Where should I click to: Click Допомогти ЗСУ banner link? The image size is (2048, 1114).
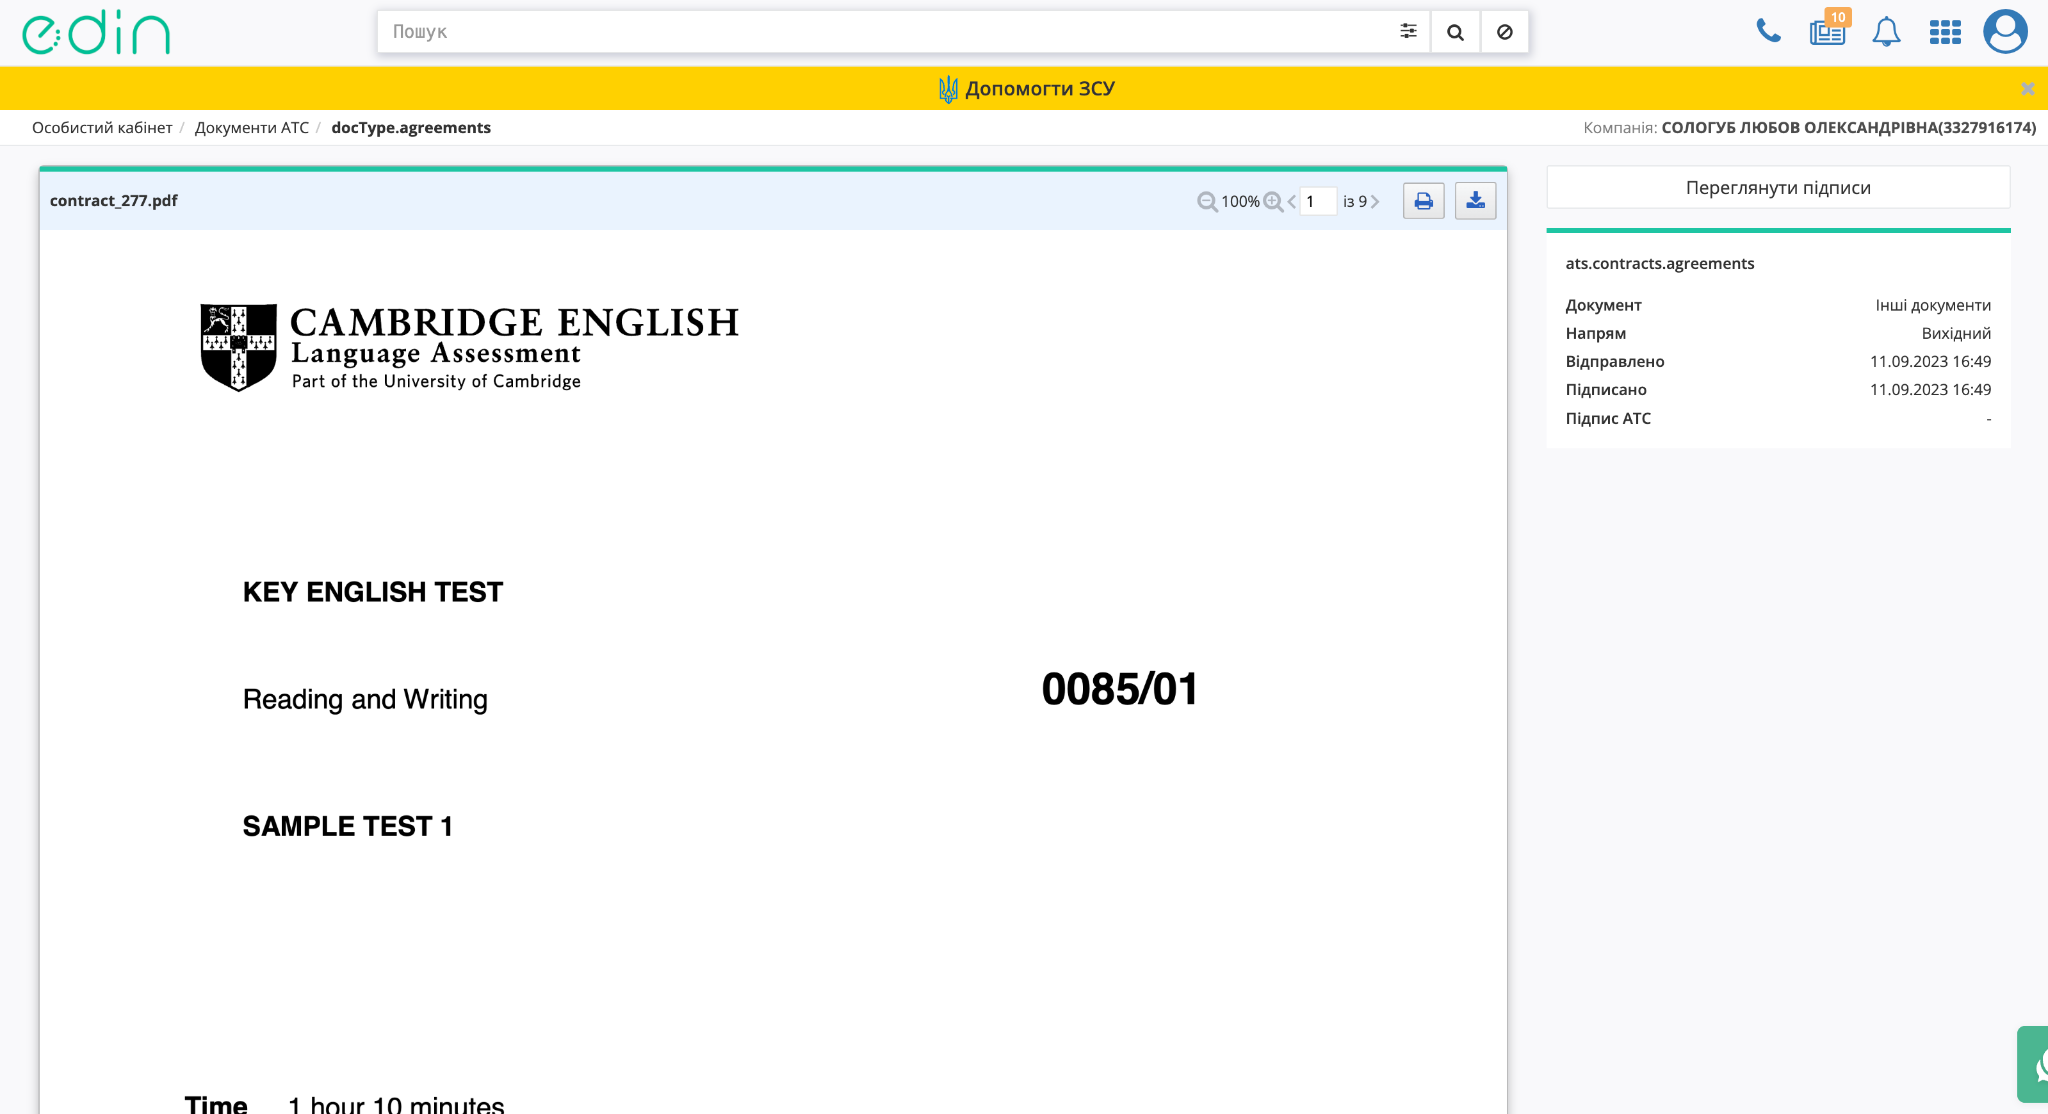1026,88
